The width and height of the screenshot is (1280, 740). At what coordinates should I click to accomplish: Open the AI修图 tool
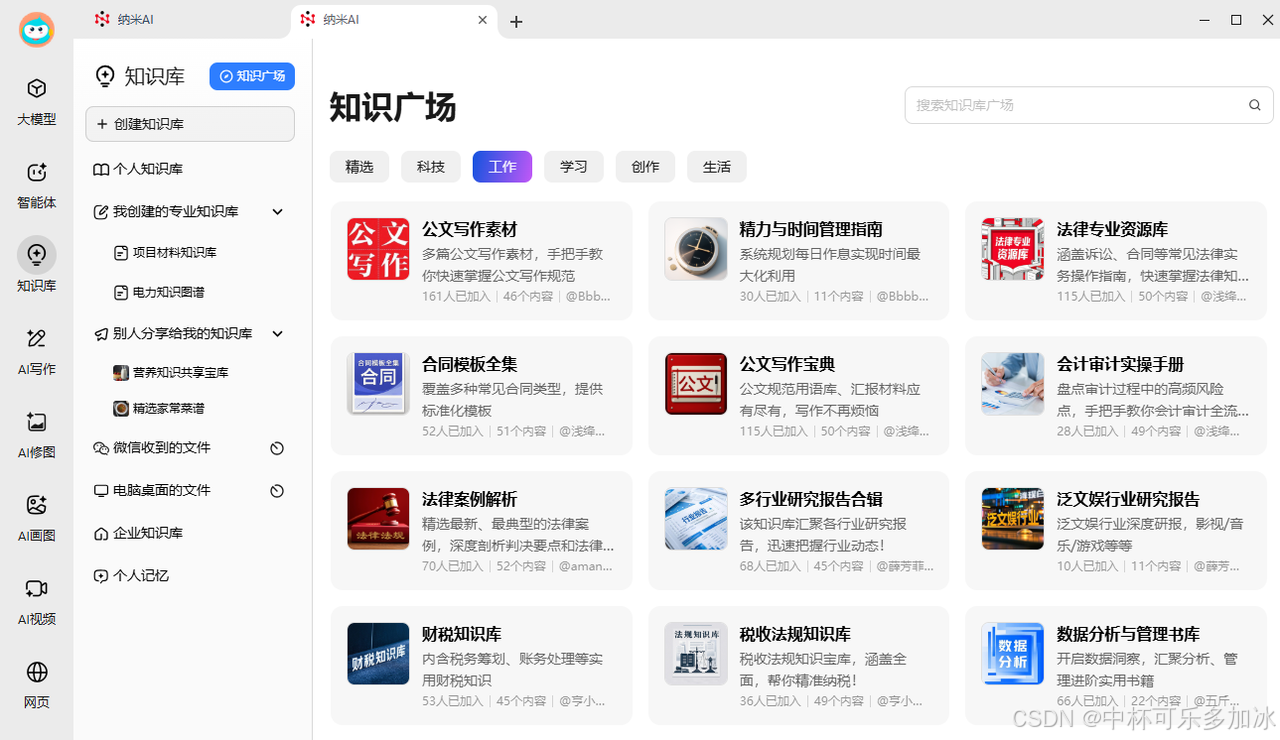[36, 435]
